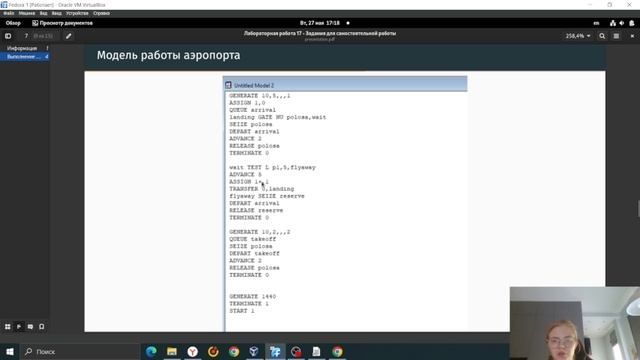
Task: Open the Обзор activities overview
Action: [13, 23]
